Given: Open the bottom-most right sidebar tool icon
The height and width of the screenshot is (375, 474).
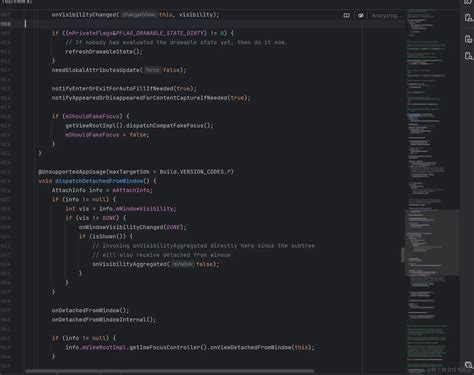Looking at the screenshot, I should tap(468, 365).
